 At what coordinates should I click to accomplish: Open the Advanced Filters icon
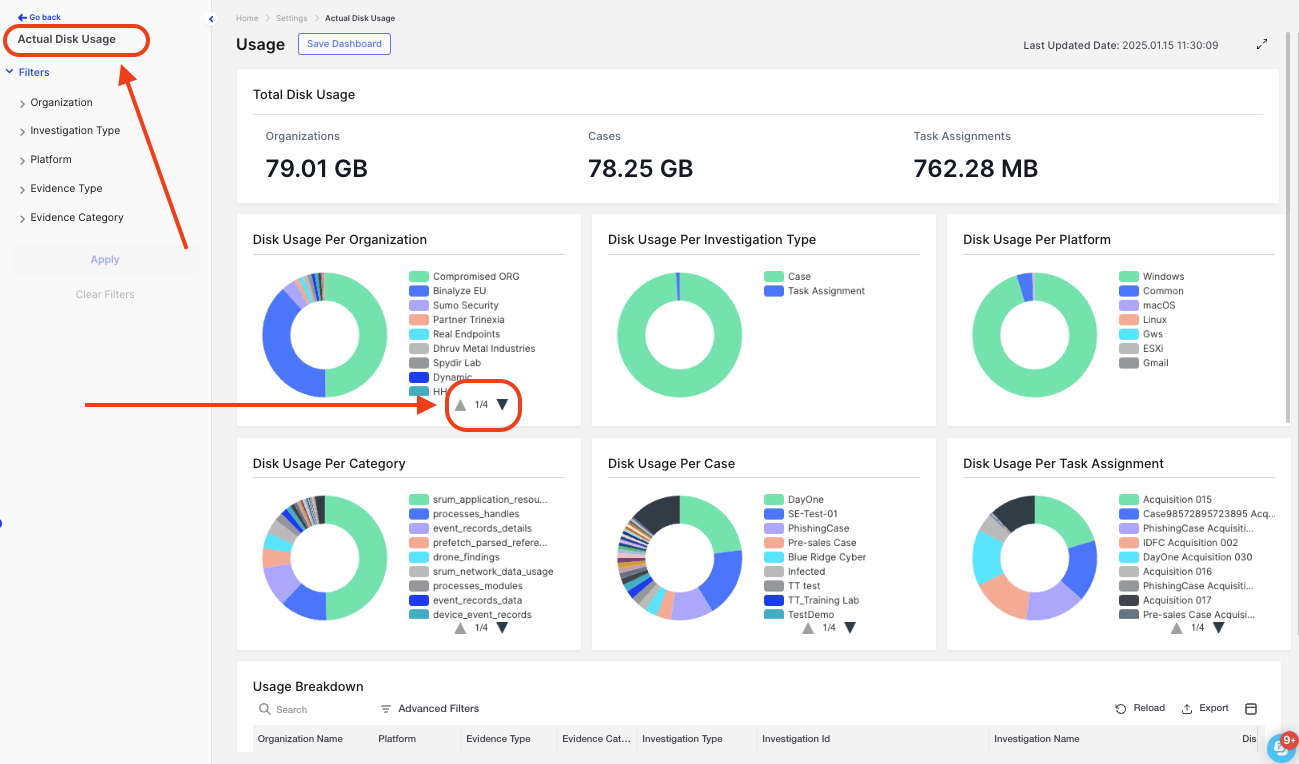(x=386, y=709)
